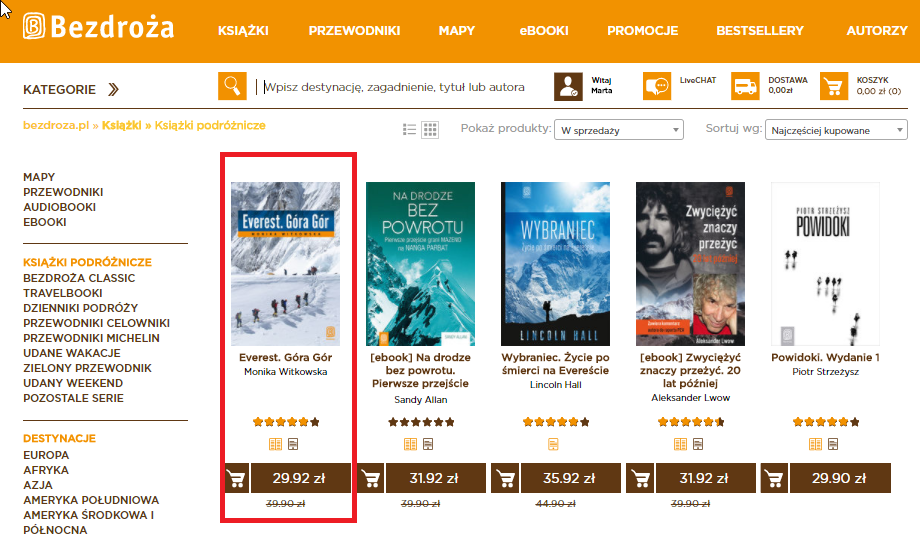Screen dimensions: 920x535
Task: Open Książki podróżnicze breadcrumb link
Action: 210,126
